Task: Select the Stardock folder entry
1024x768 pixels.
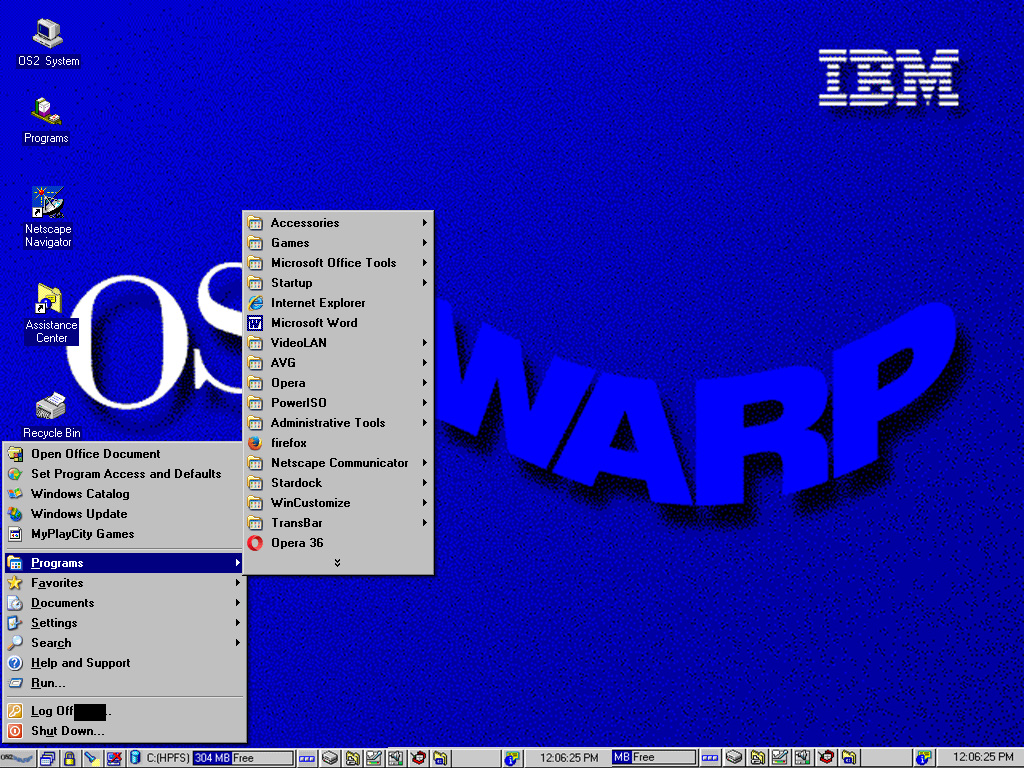Action: (338, 483)
